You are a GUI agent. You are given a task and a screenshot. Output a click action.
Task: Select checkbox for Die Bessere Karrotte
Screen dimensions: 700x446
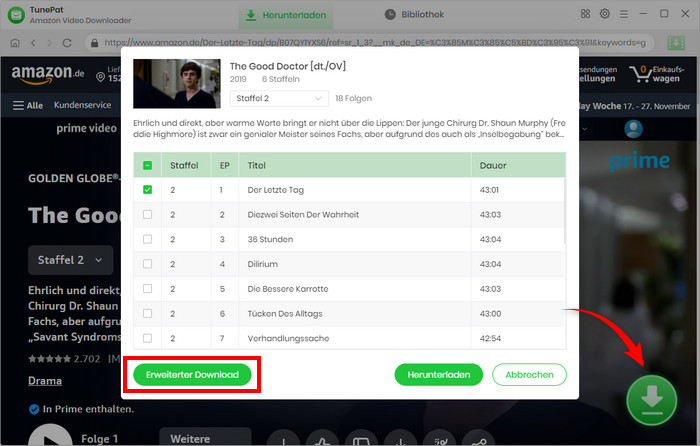tap(148, 289)
